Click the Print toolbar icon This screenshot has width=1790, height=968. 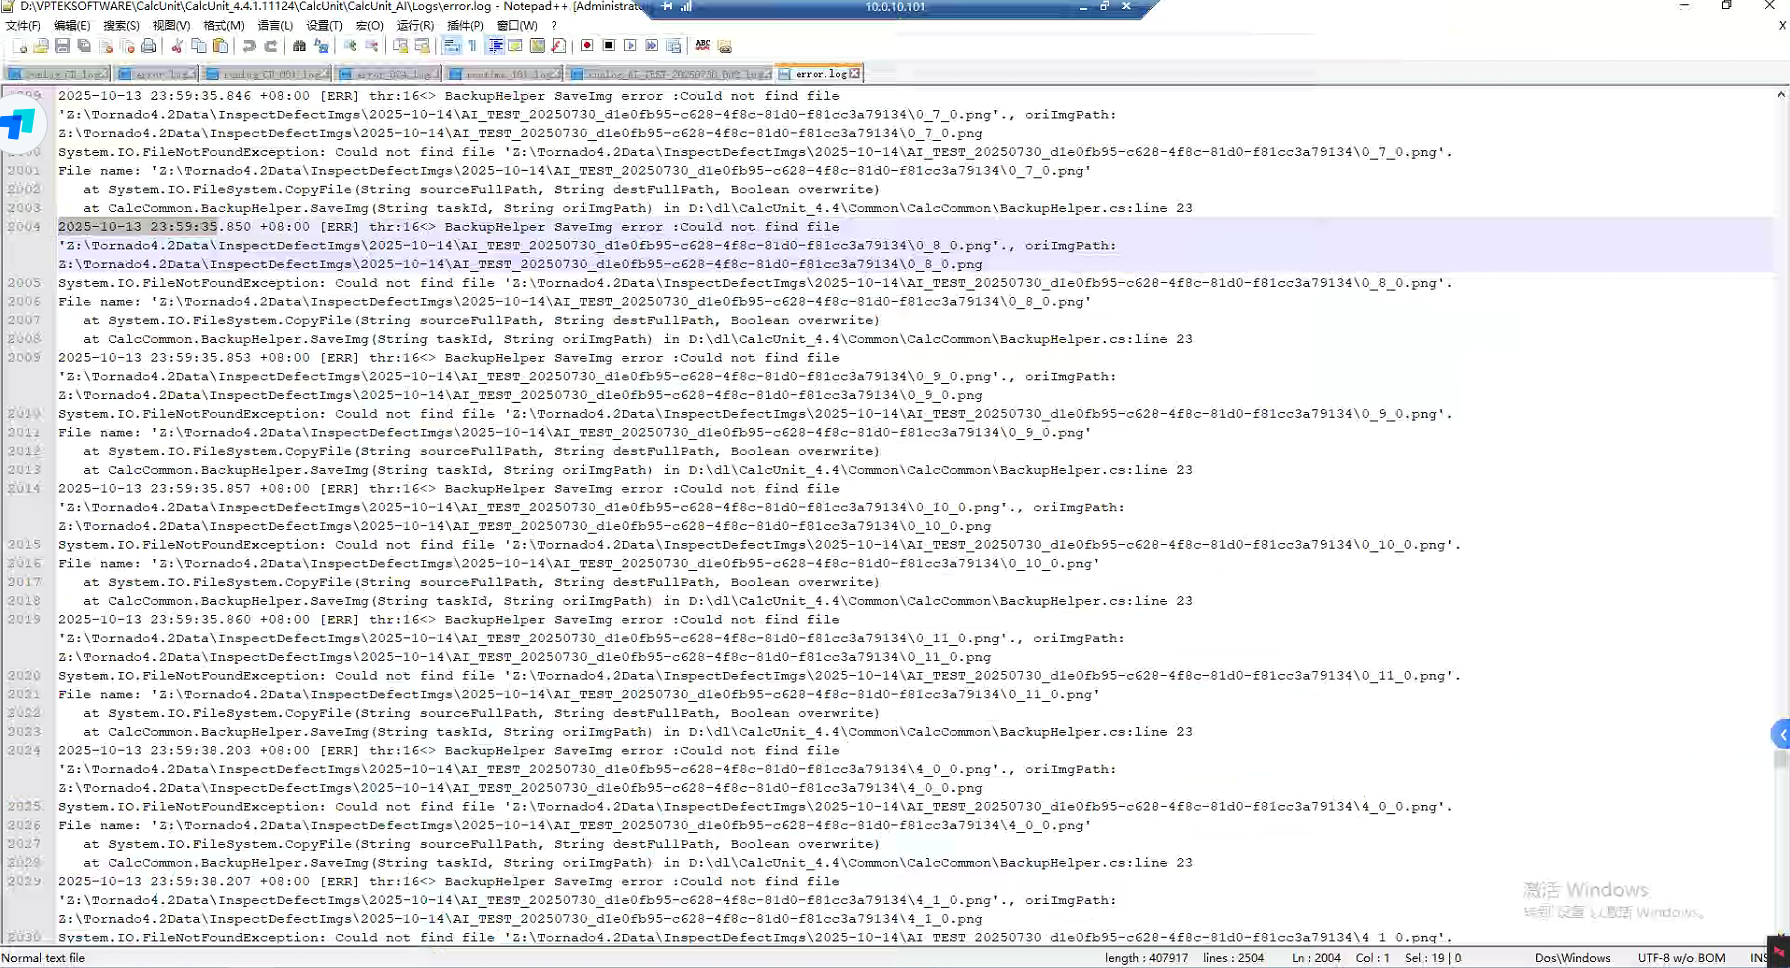point(149,46)
